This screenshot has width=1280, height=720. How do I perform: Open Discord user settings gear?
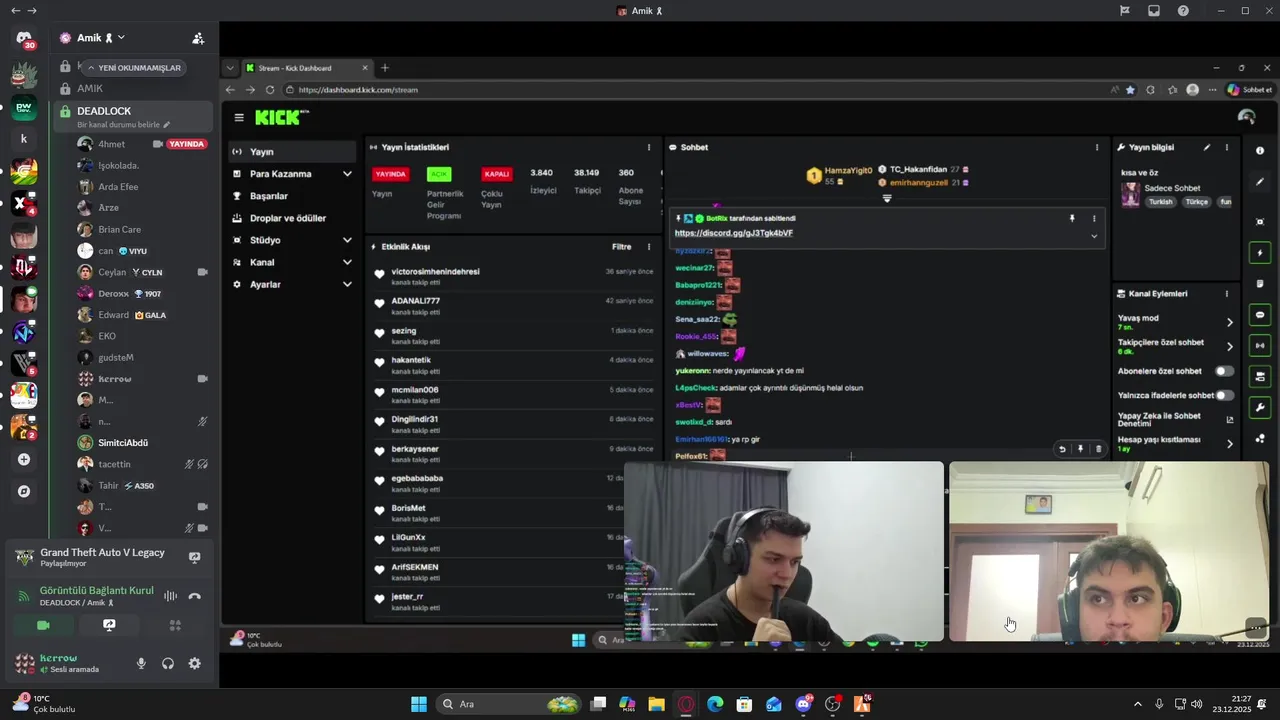tap(194, 663)
